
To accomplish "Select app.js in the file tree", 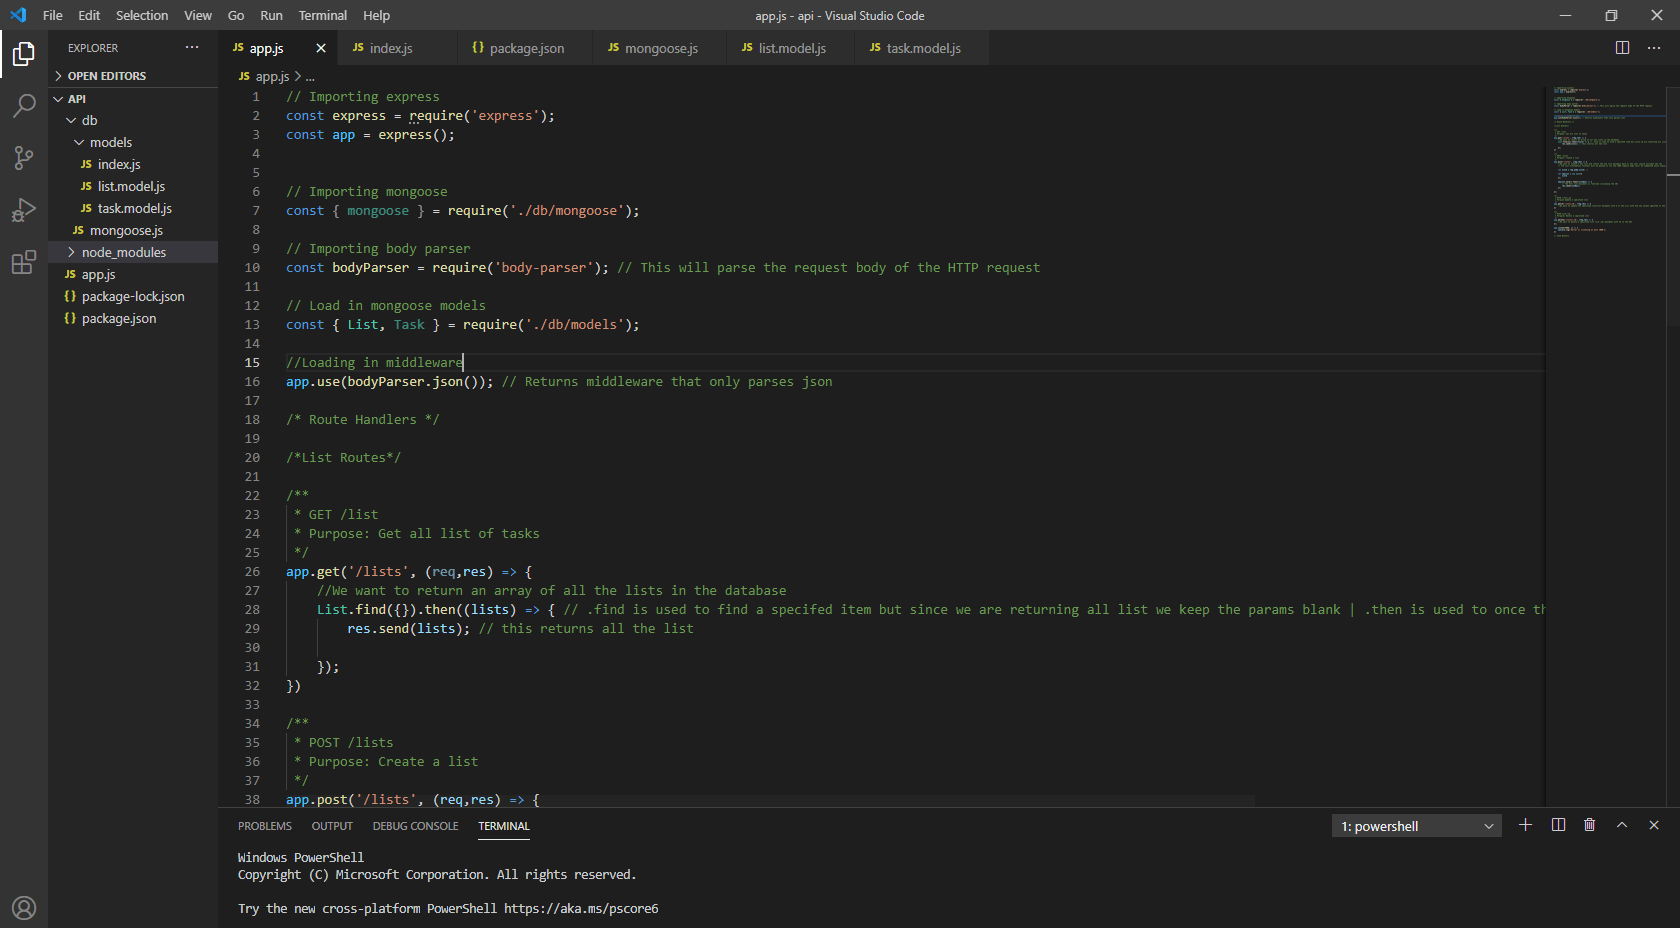I will [133, 274].
